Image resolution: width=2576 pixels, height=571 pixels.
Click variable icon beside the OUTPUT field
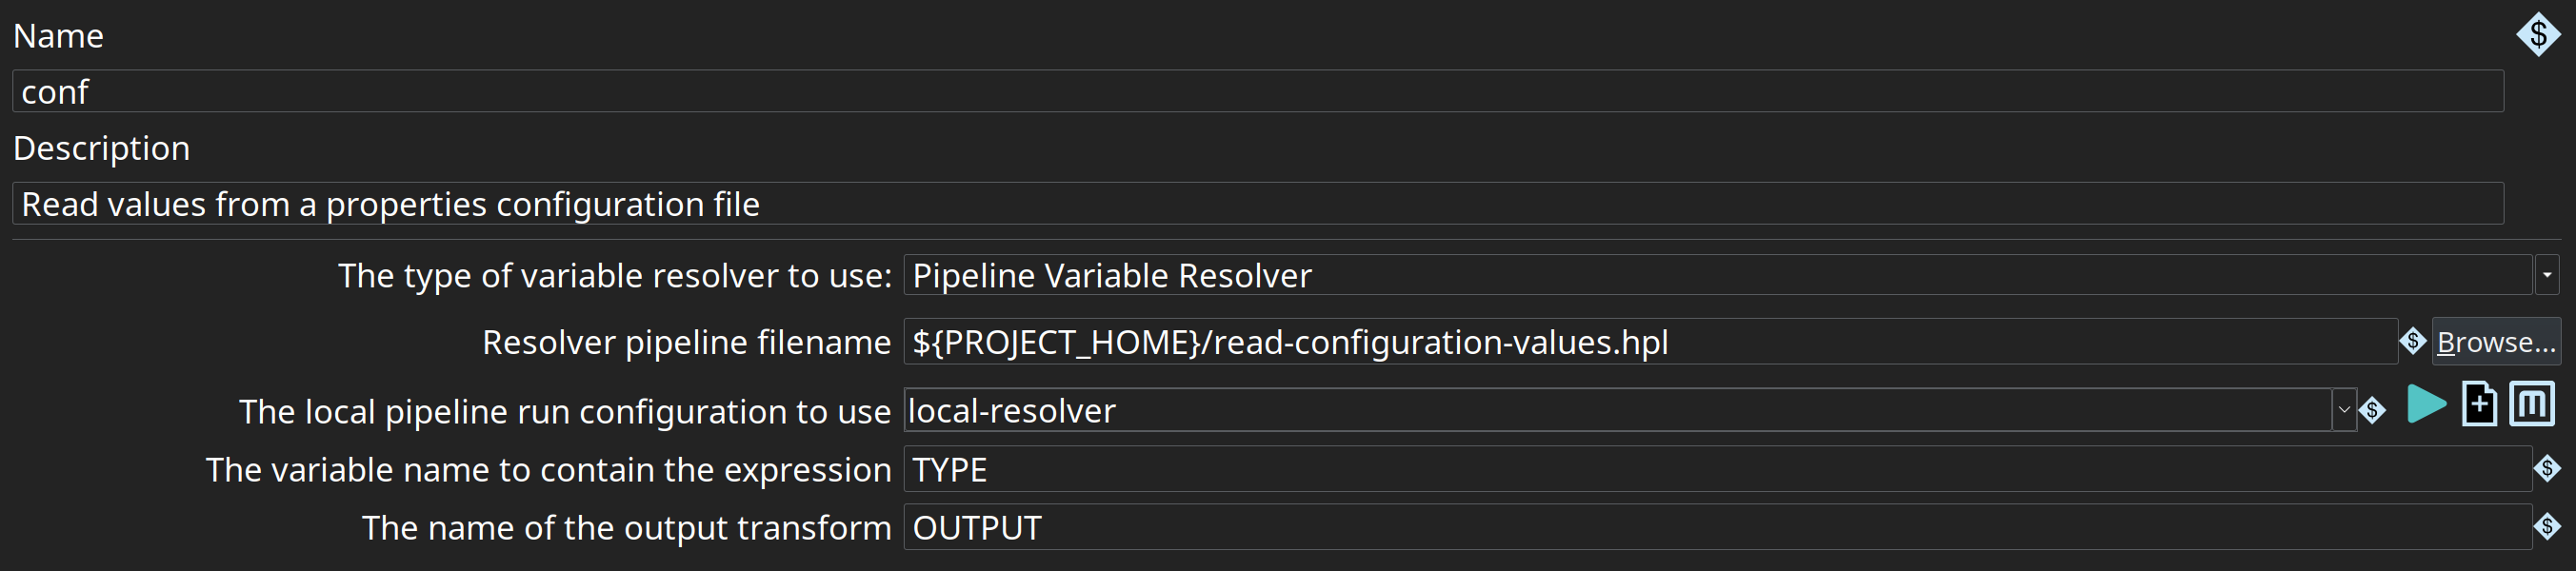(x=2547, y=526)
